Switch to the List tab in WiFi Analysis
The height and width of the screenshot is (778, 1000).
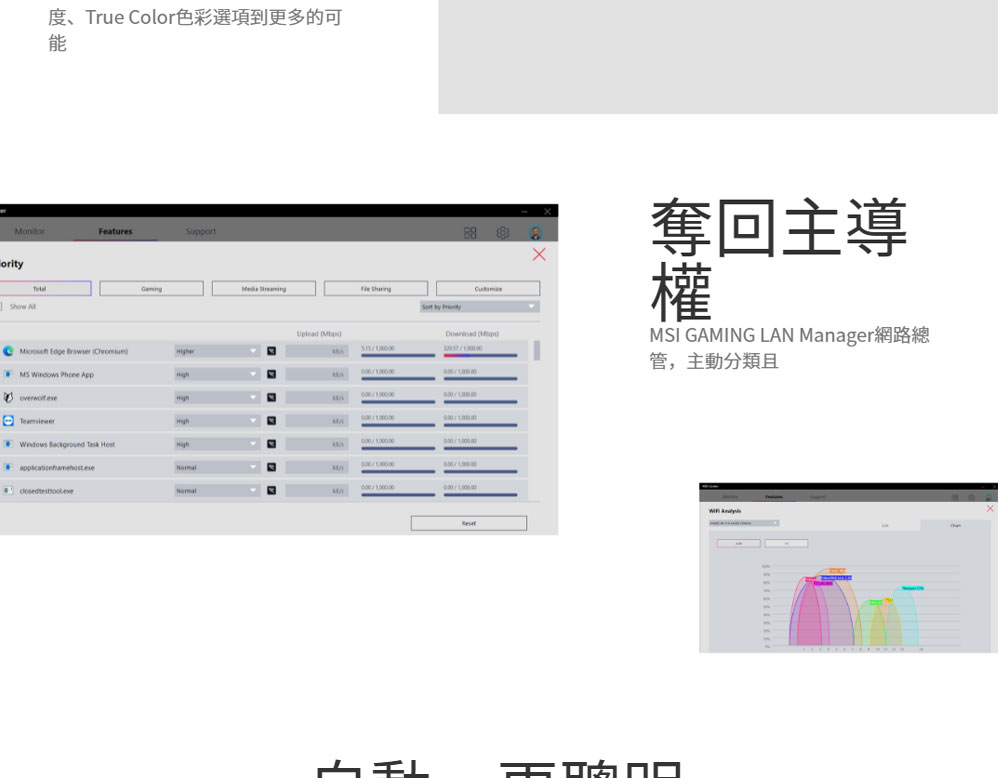point(885,525)
